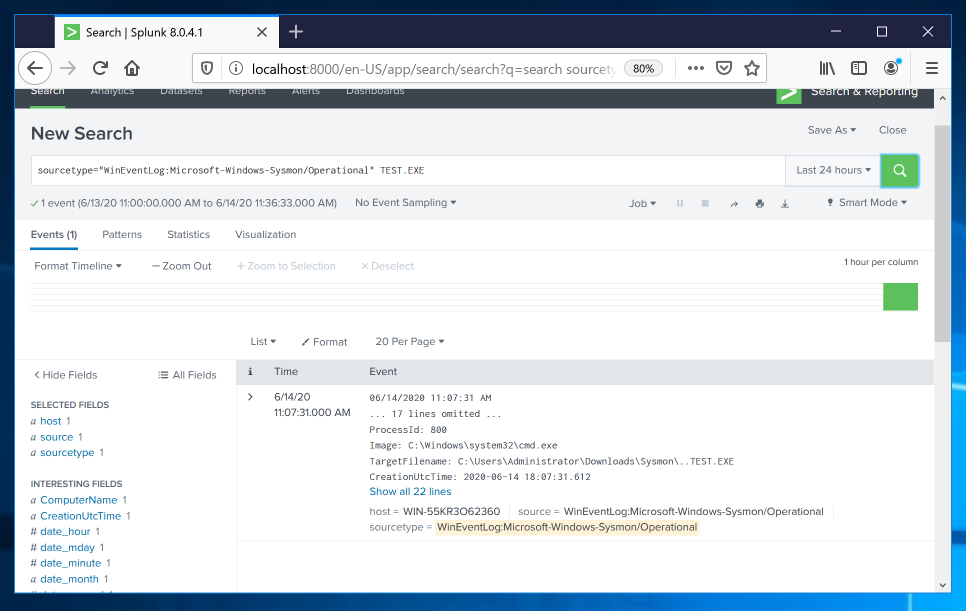Click the green search magnifier button

click(899, 171)
